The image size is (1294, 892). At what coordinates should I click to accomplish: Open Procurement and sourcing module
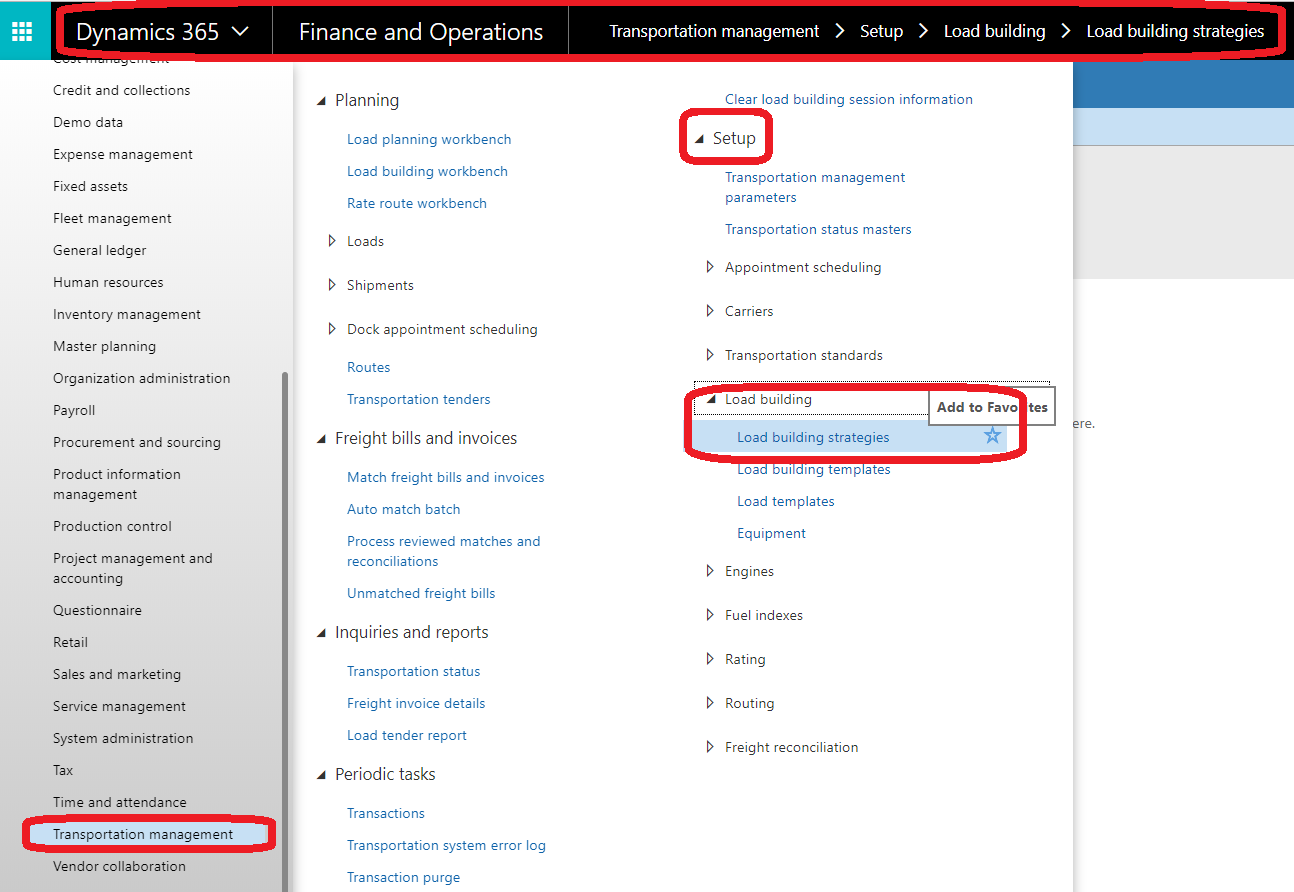[x=137, y=442]
